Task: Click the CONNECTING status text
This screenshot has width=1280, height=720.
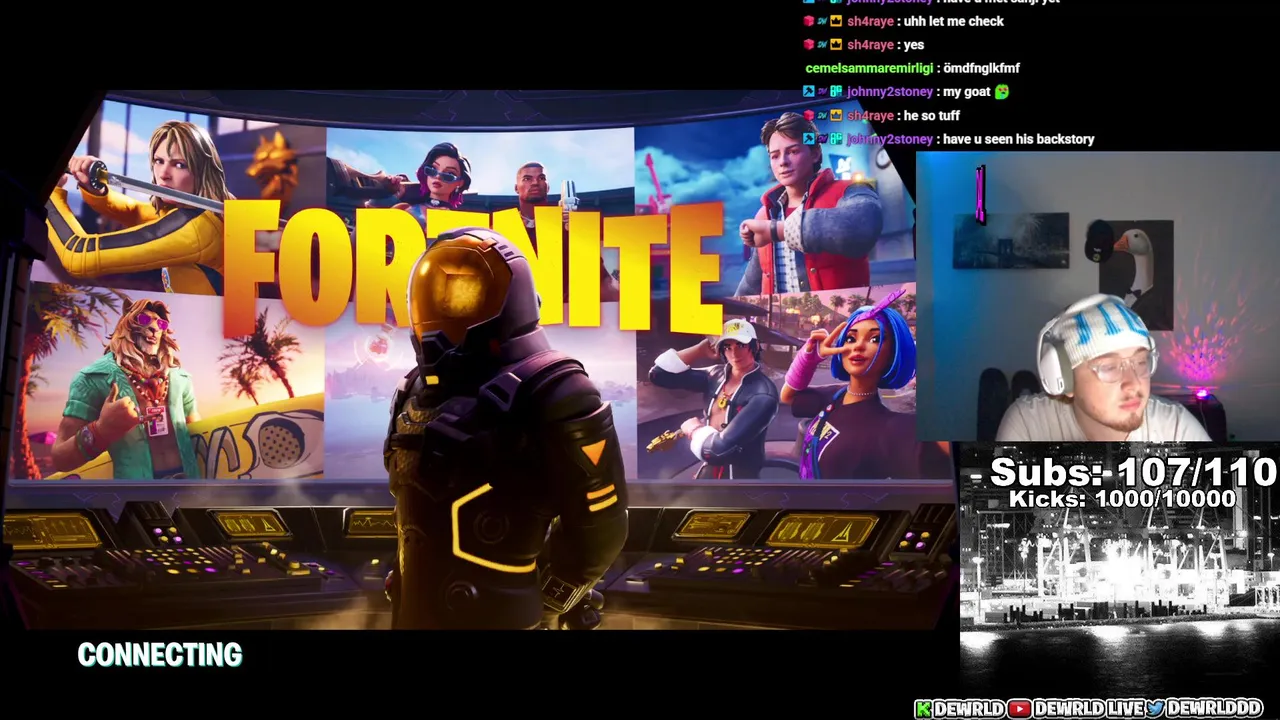Action: [x=160, y=655]
